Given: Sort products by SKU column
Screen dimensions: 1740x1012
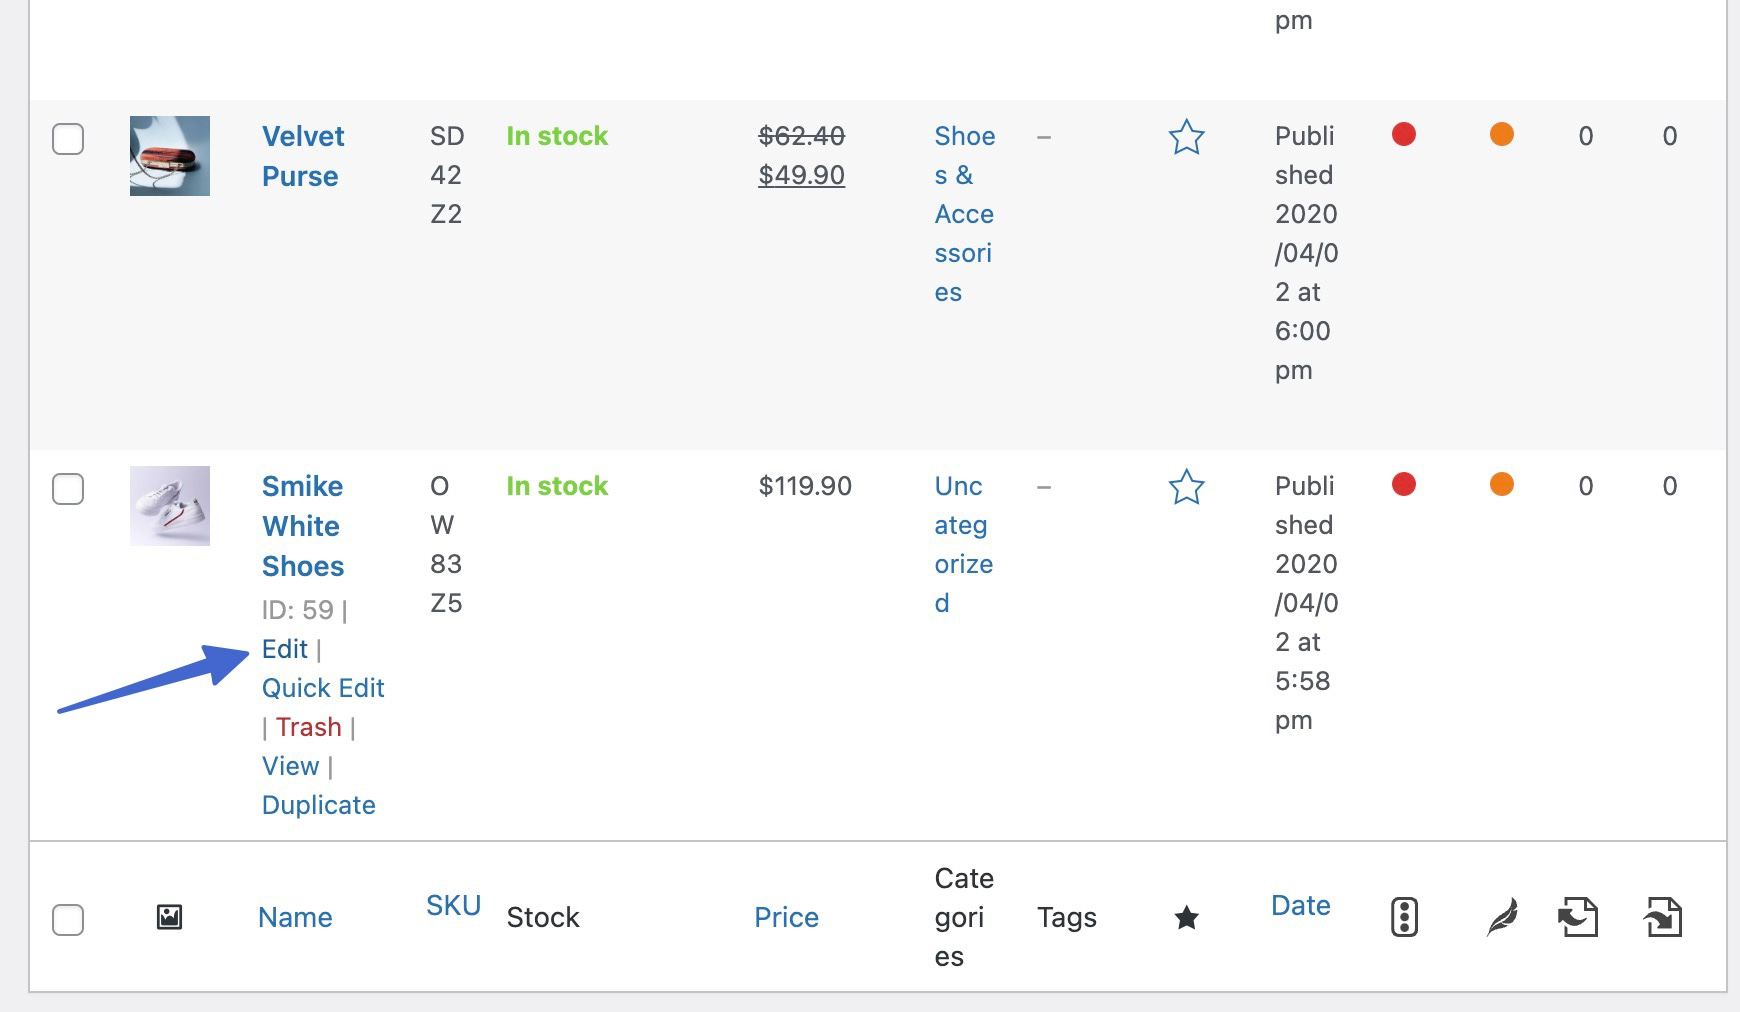Looking at the screenshot, I should pyautogui.click(x=453, y=905).
